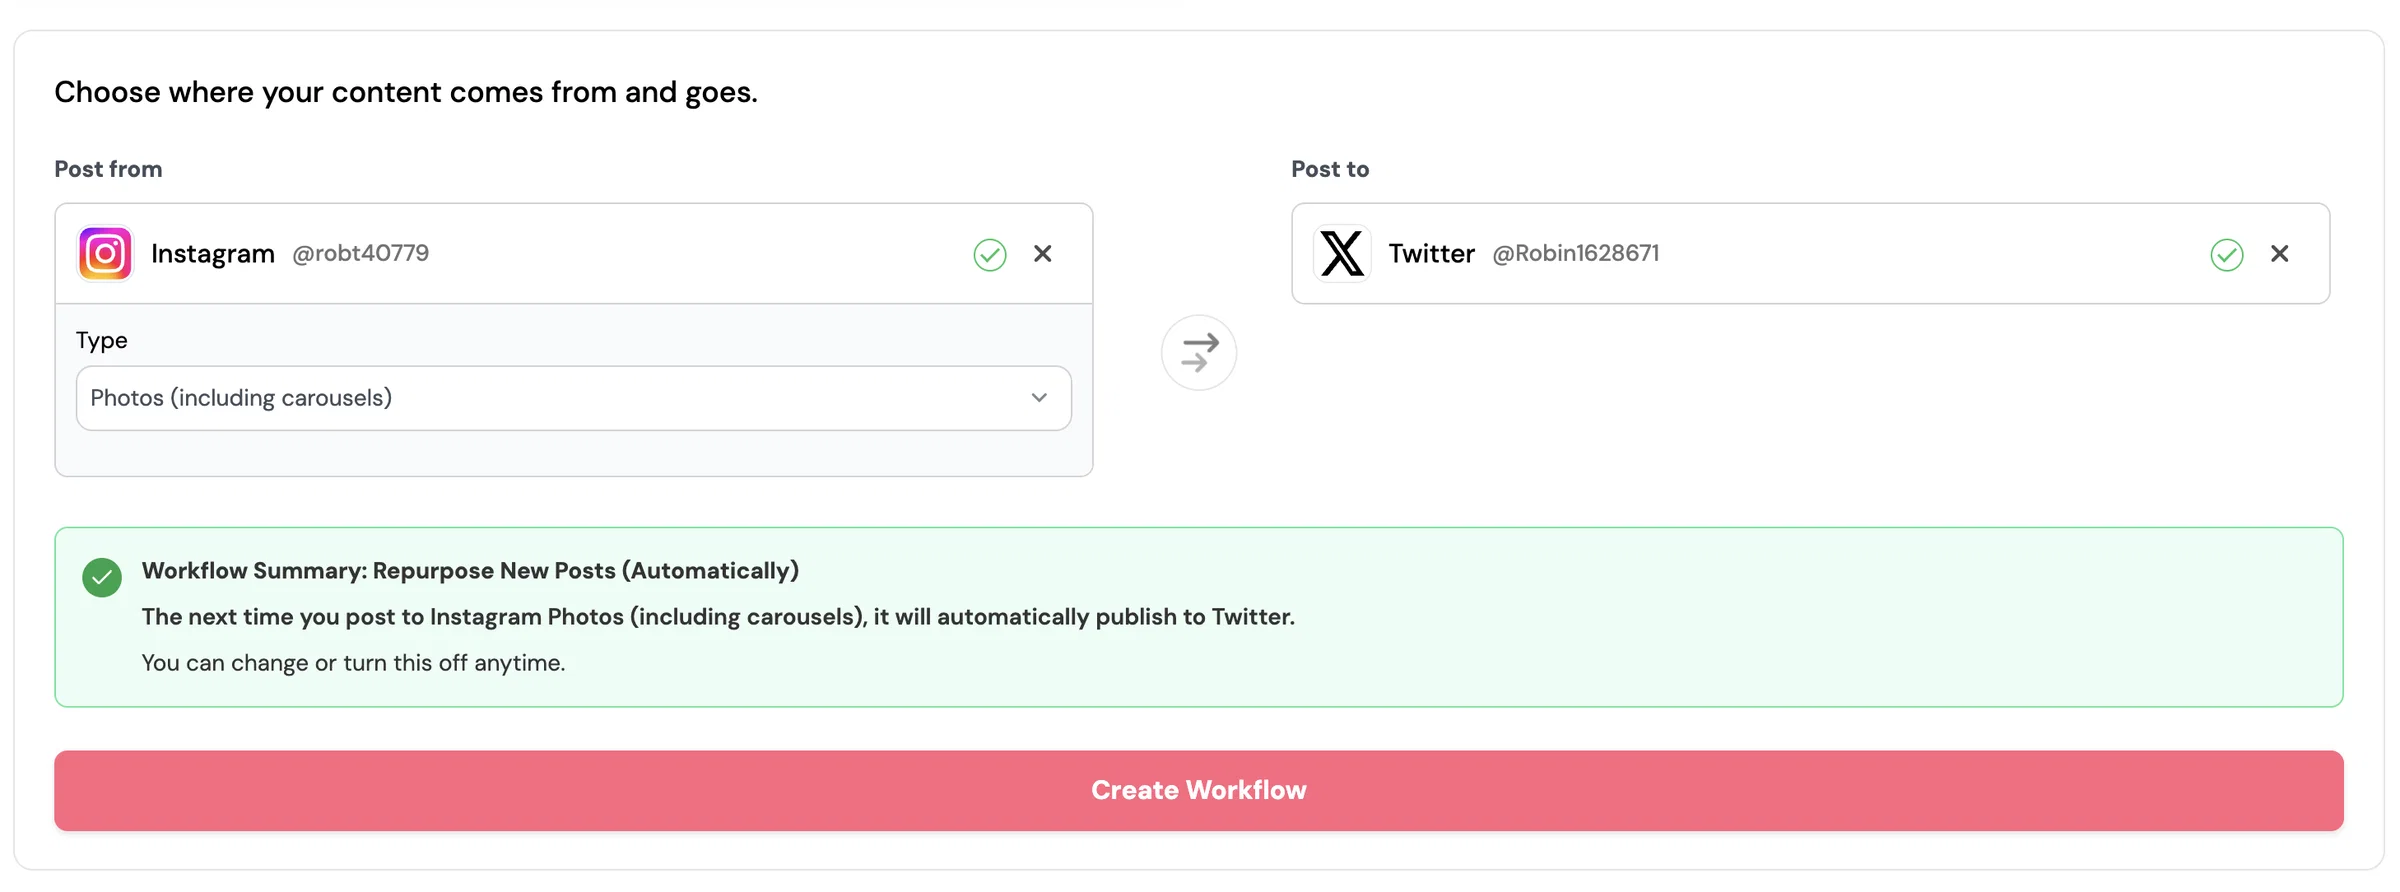This screenshot has width=2400, height=892.
Task: Open the Type dropdown chevron
Action: [1039, 398]
